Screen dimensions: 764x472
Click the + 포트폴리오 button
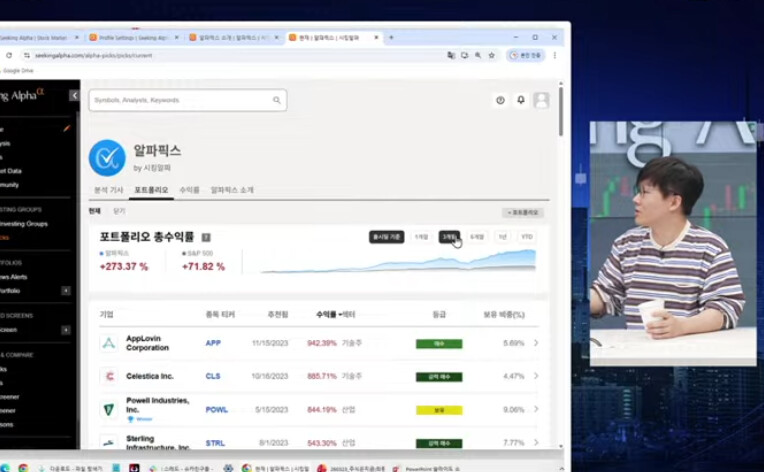click(523, 212)
